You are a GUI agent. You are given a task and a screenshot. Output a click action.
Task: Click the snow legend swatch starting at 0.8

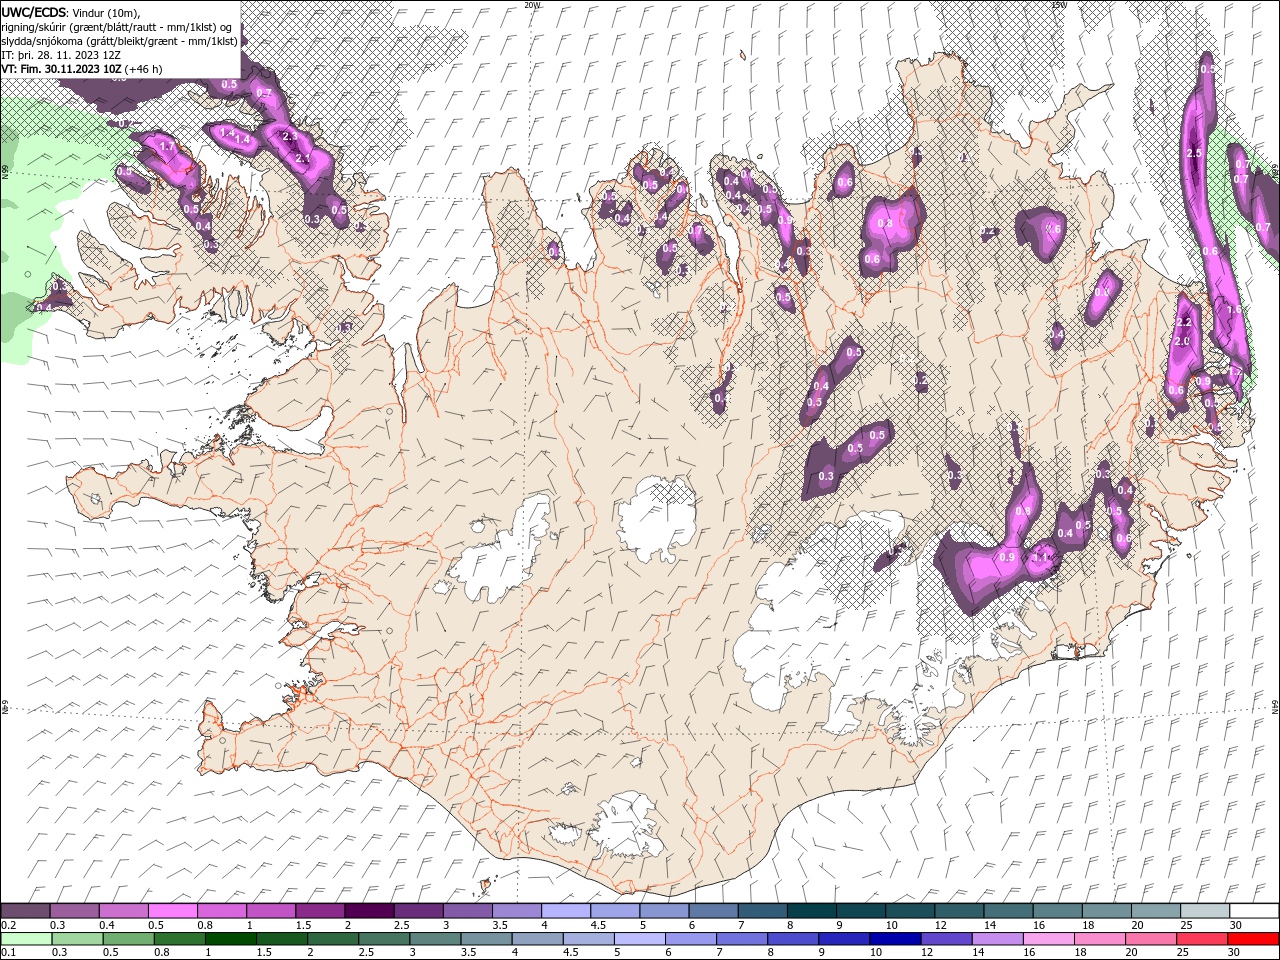click(x=221, y=911)
